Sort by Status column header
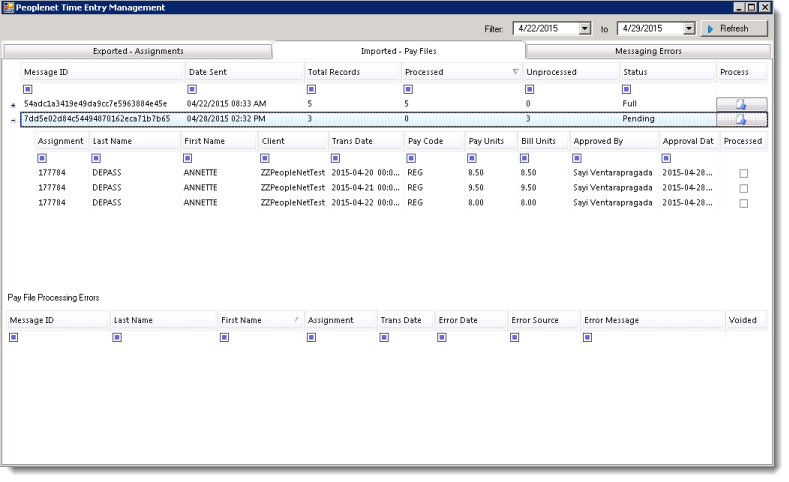This screenshot has height=482, width=789. [x=668, y=72]
